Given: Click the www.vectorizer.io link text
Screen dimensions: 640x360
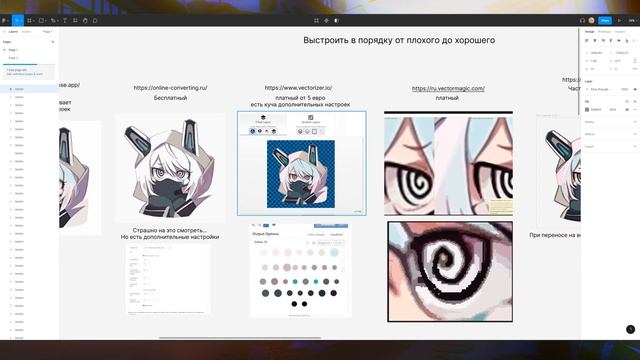Looking at the screenshot, I should [x=298, y=88].
